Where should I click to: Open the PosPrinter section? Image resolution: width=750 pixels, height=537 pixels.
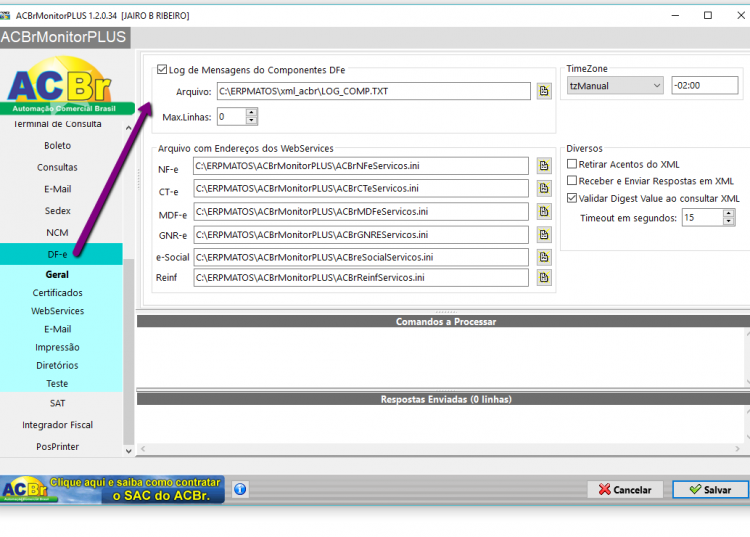(x=57, y=447)
